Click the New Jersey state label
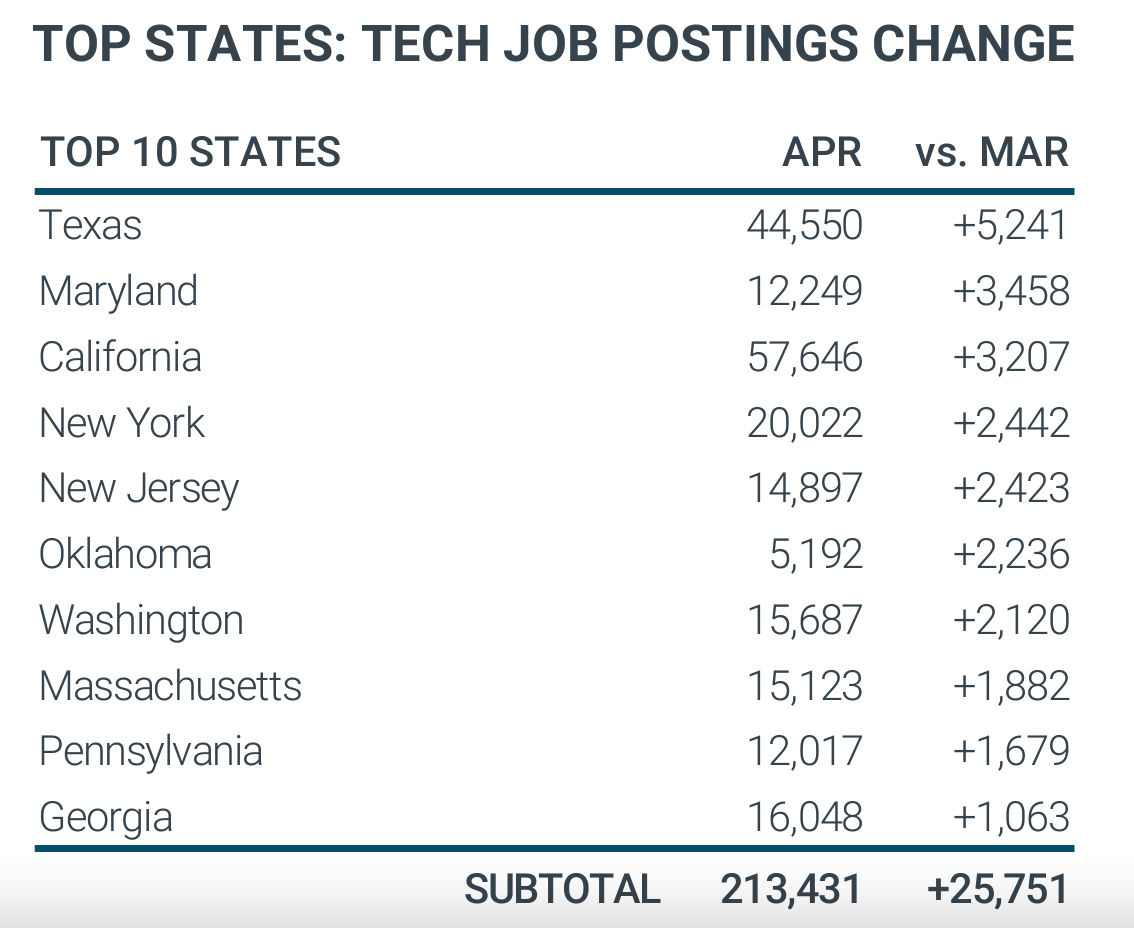The image size is (1134, 928). pyautogui.click(x=139, y=489)
